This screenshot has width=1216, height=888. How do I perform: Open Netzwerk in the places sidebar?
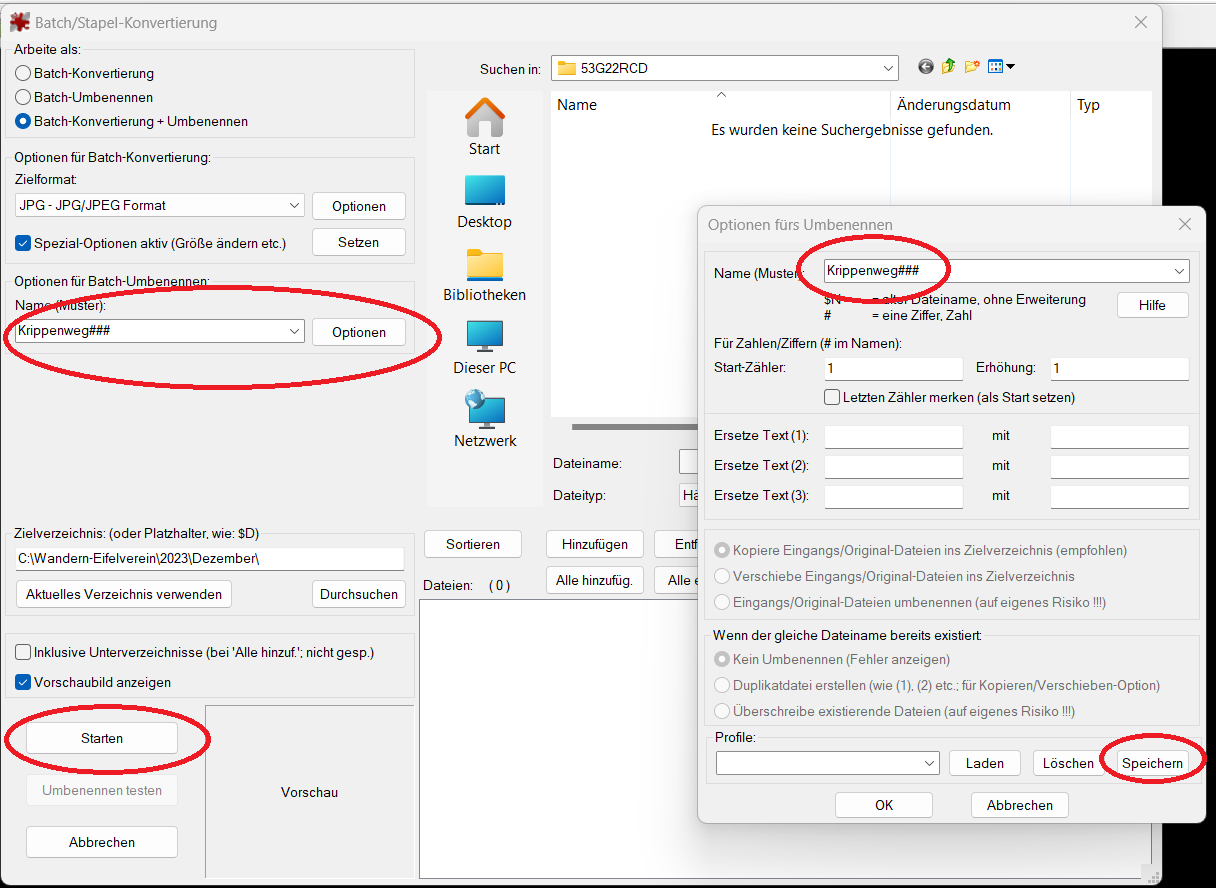click(x=484, y=420)
